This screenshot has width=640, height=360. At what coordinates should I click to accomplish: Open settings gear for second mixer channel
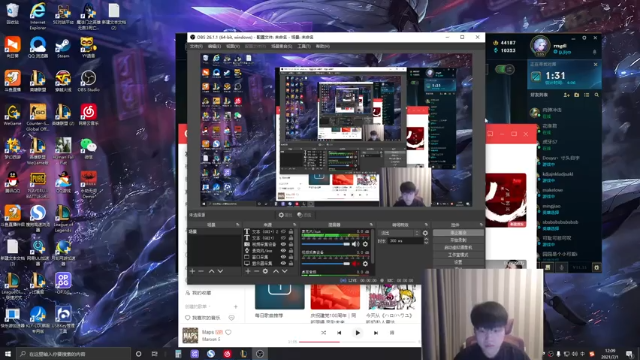click(365, 264)
